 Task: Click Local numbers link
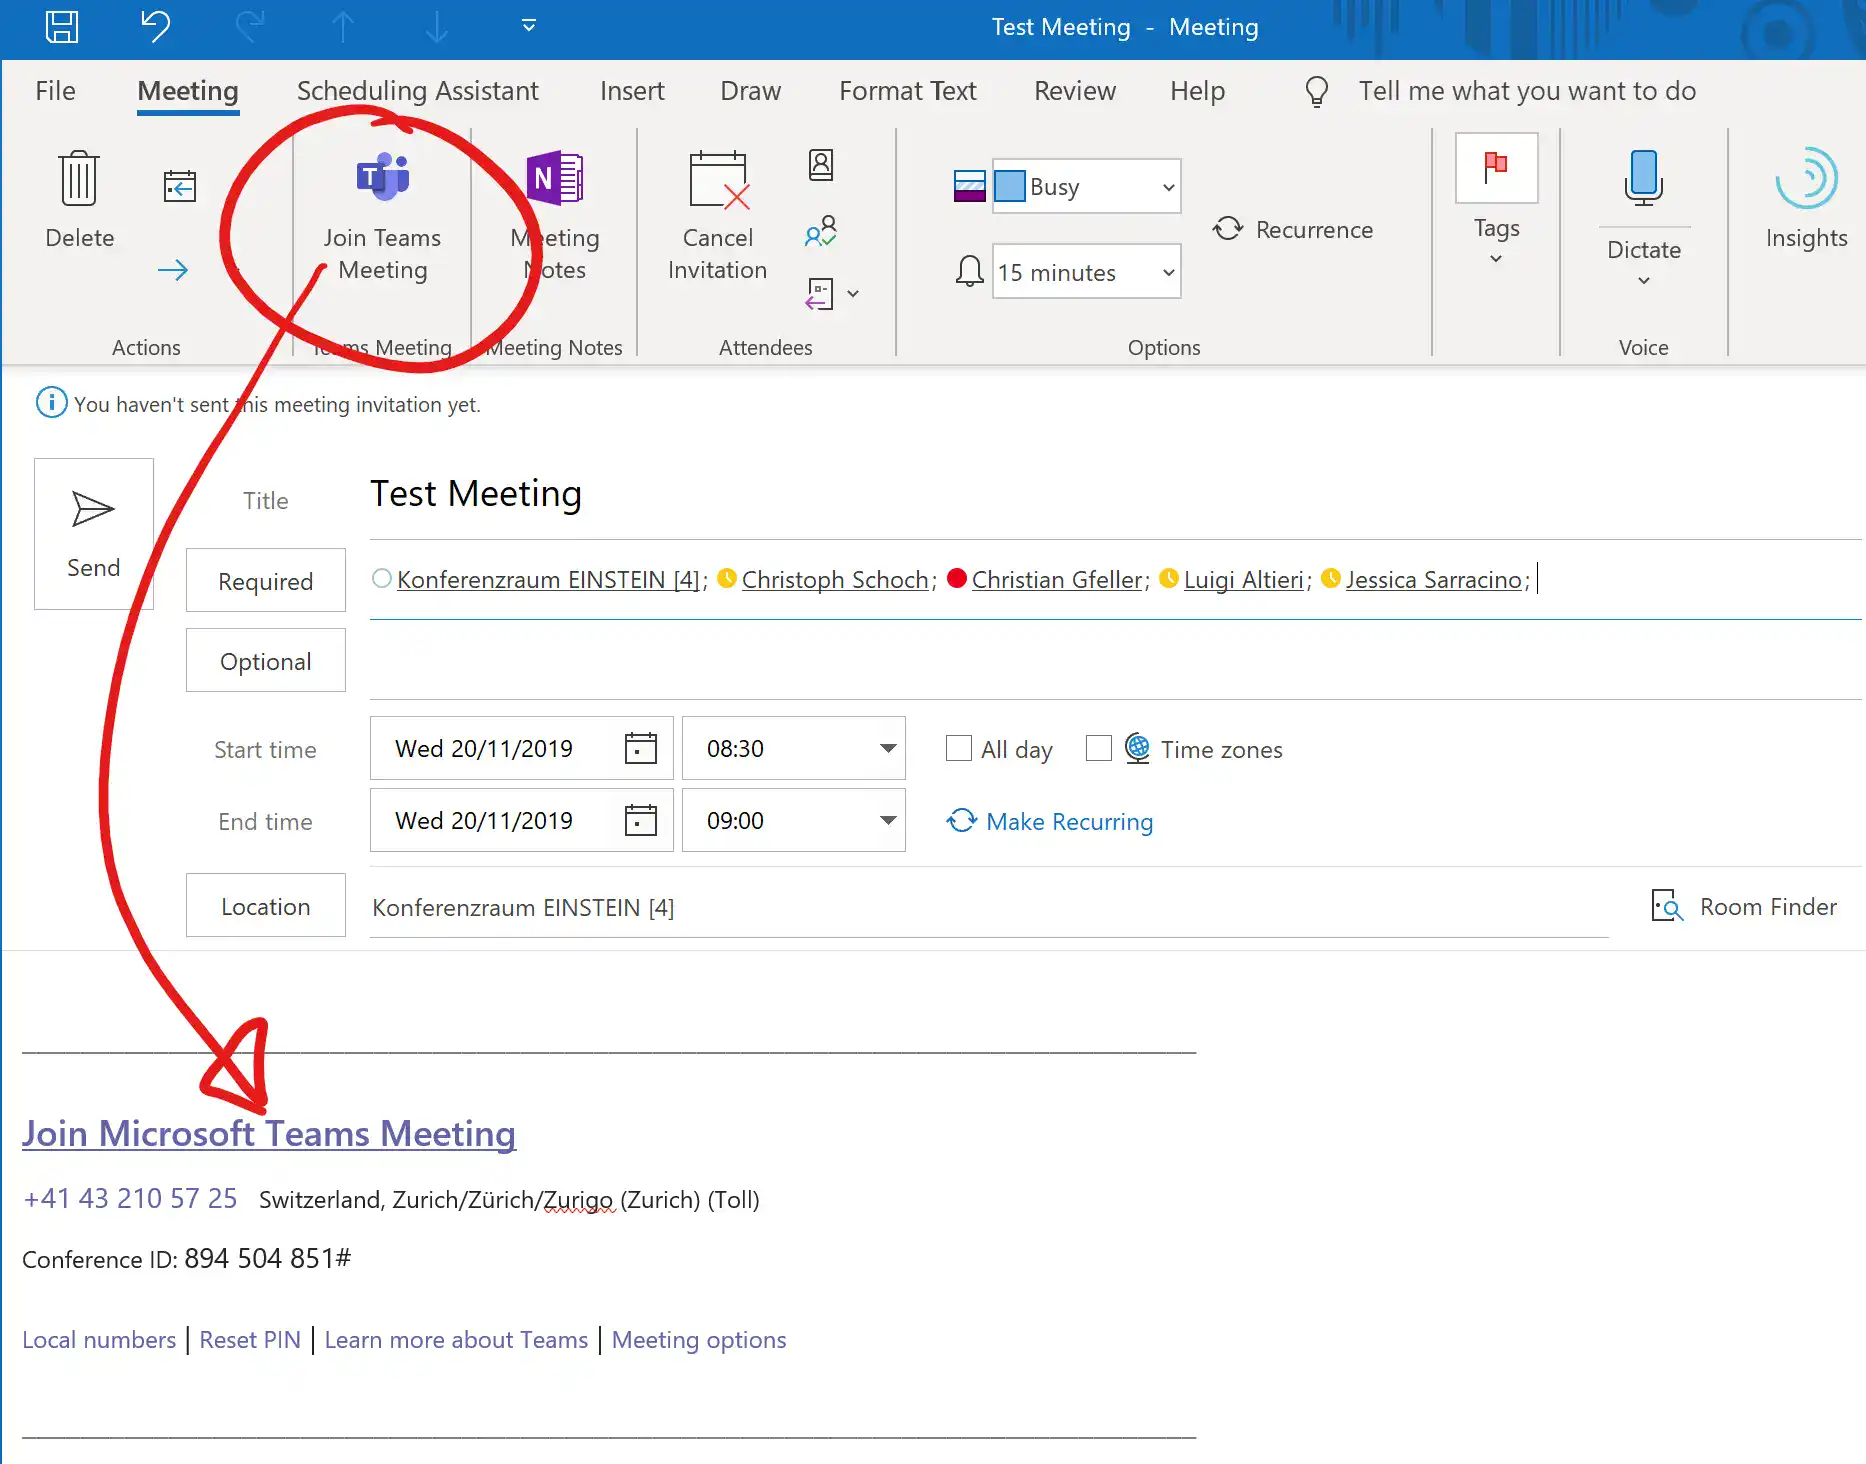coord(99,1340)
